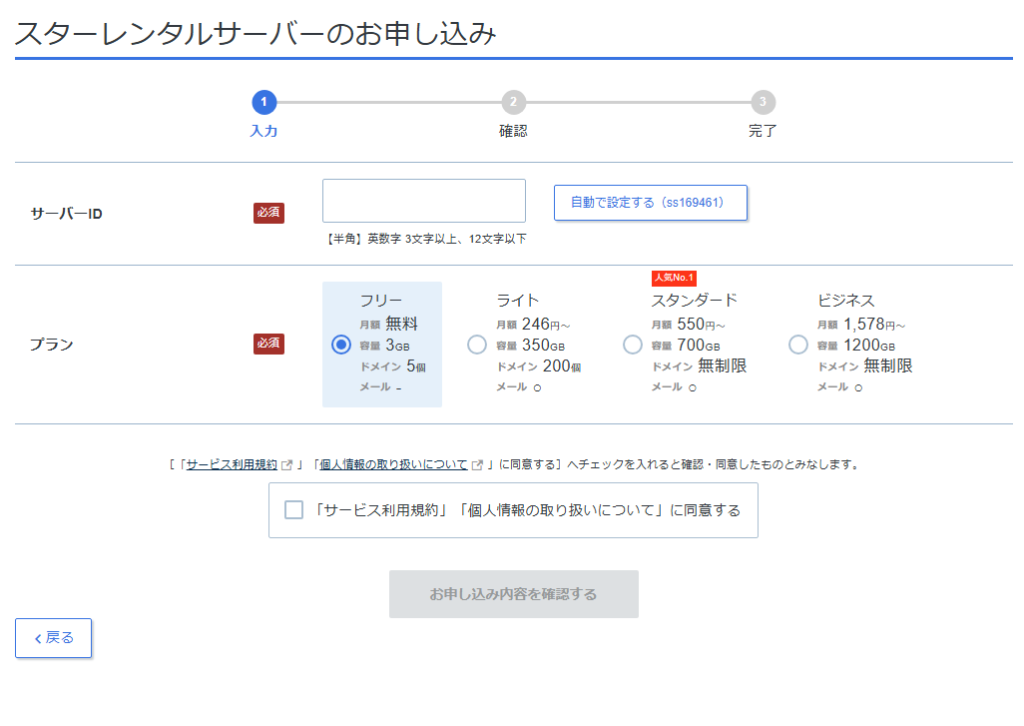Click the スターレンタルサーバーのお申し込み page heading
This screenshot has width=1024, height=726.
coord(256,33)
